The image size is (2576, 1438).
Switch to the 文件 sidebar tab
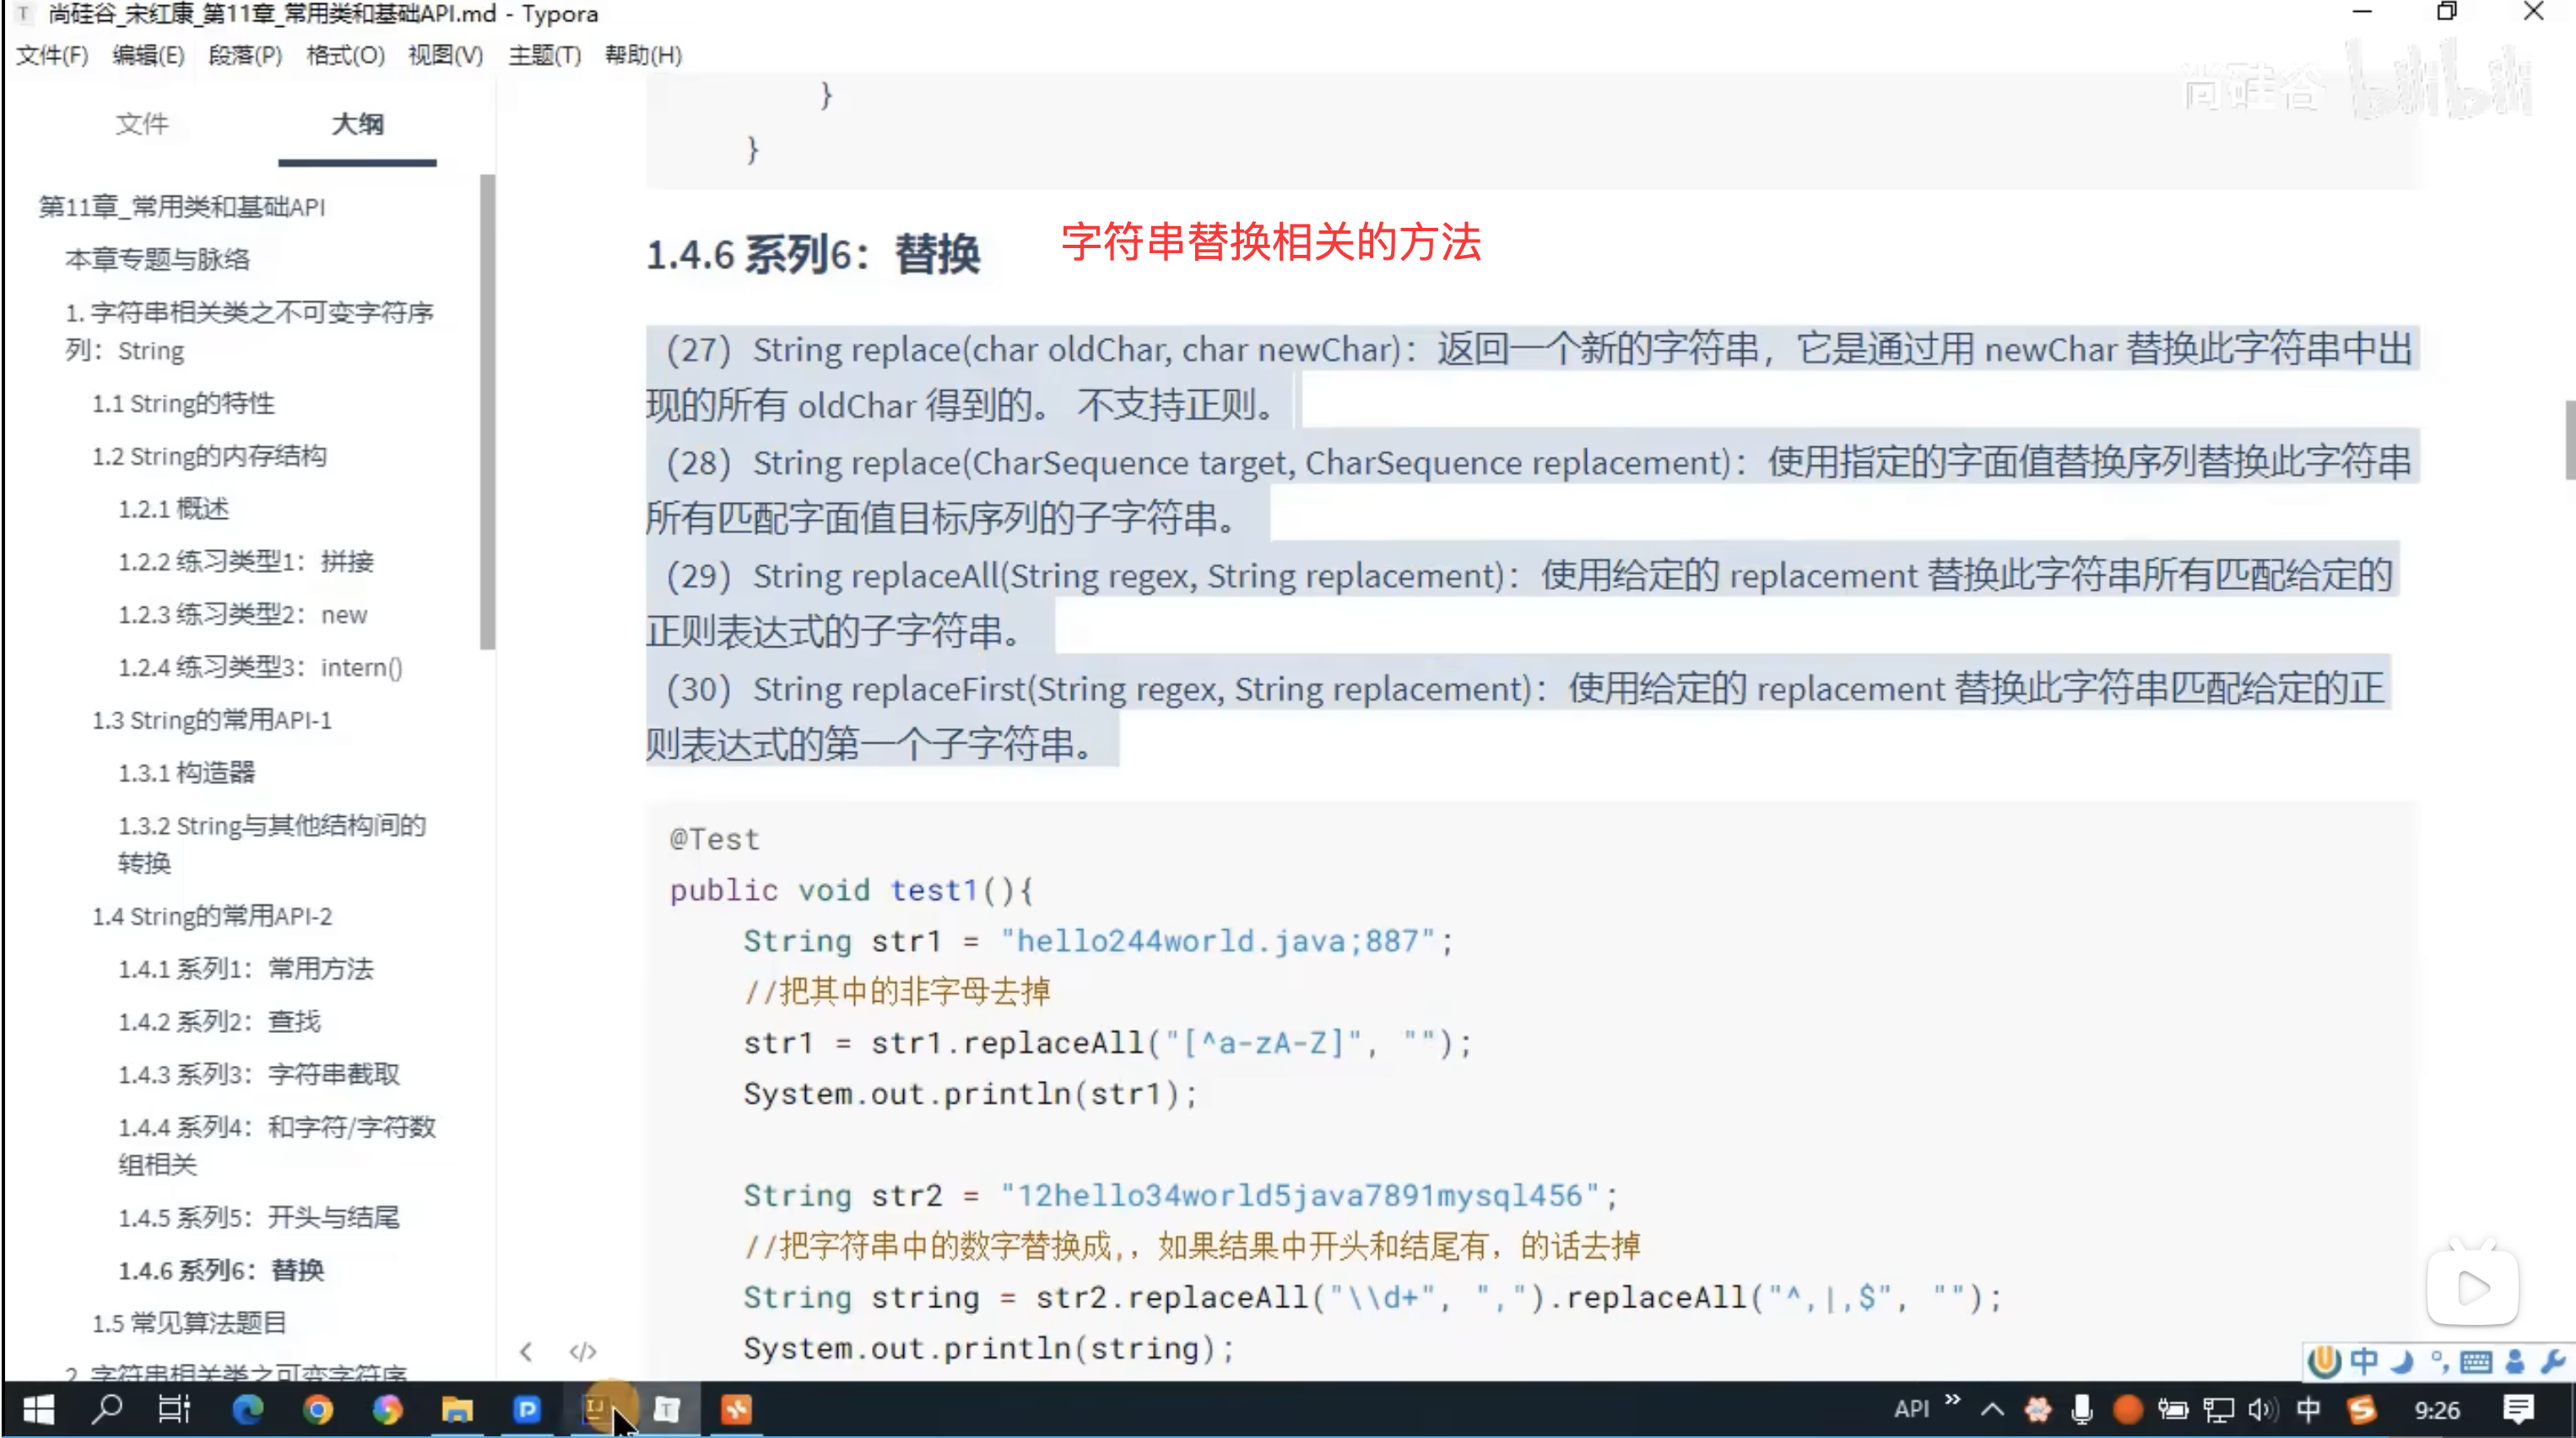142,124
